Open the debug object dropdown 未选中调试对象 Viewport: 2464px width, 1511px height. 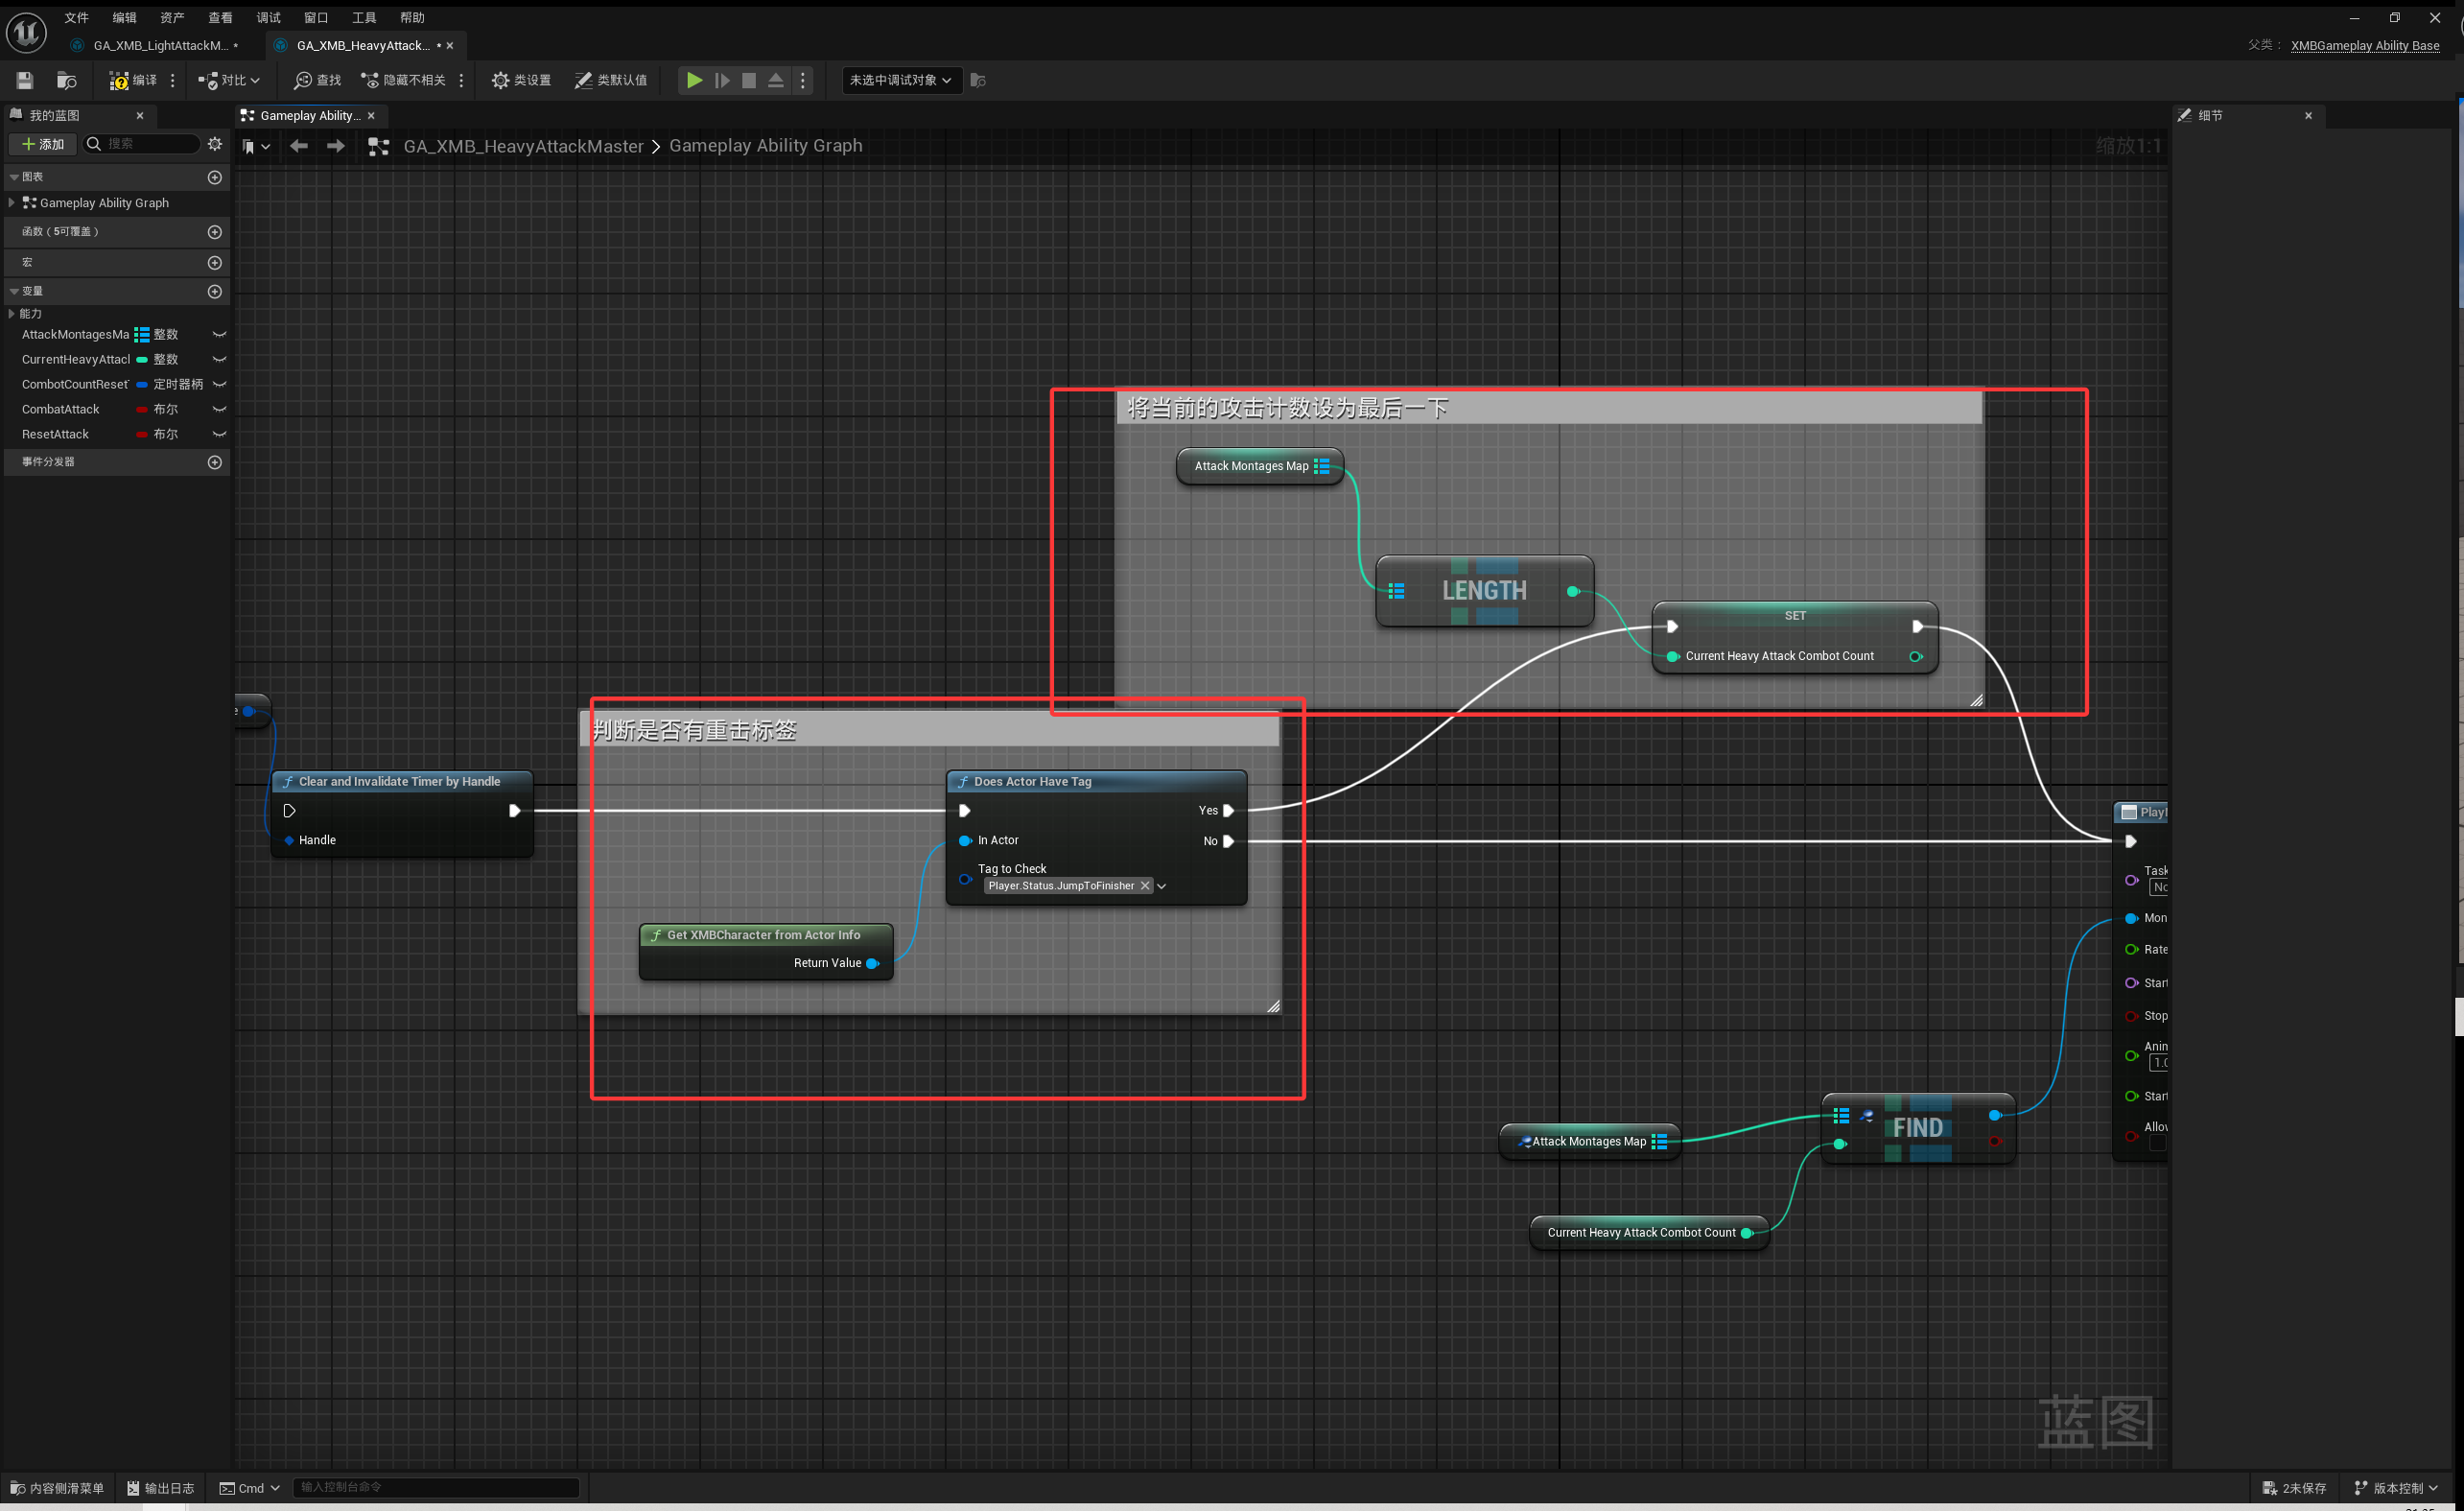[x=900, y=80]
